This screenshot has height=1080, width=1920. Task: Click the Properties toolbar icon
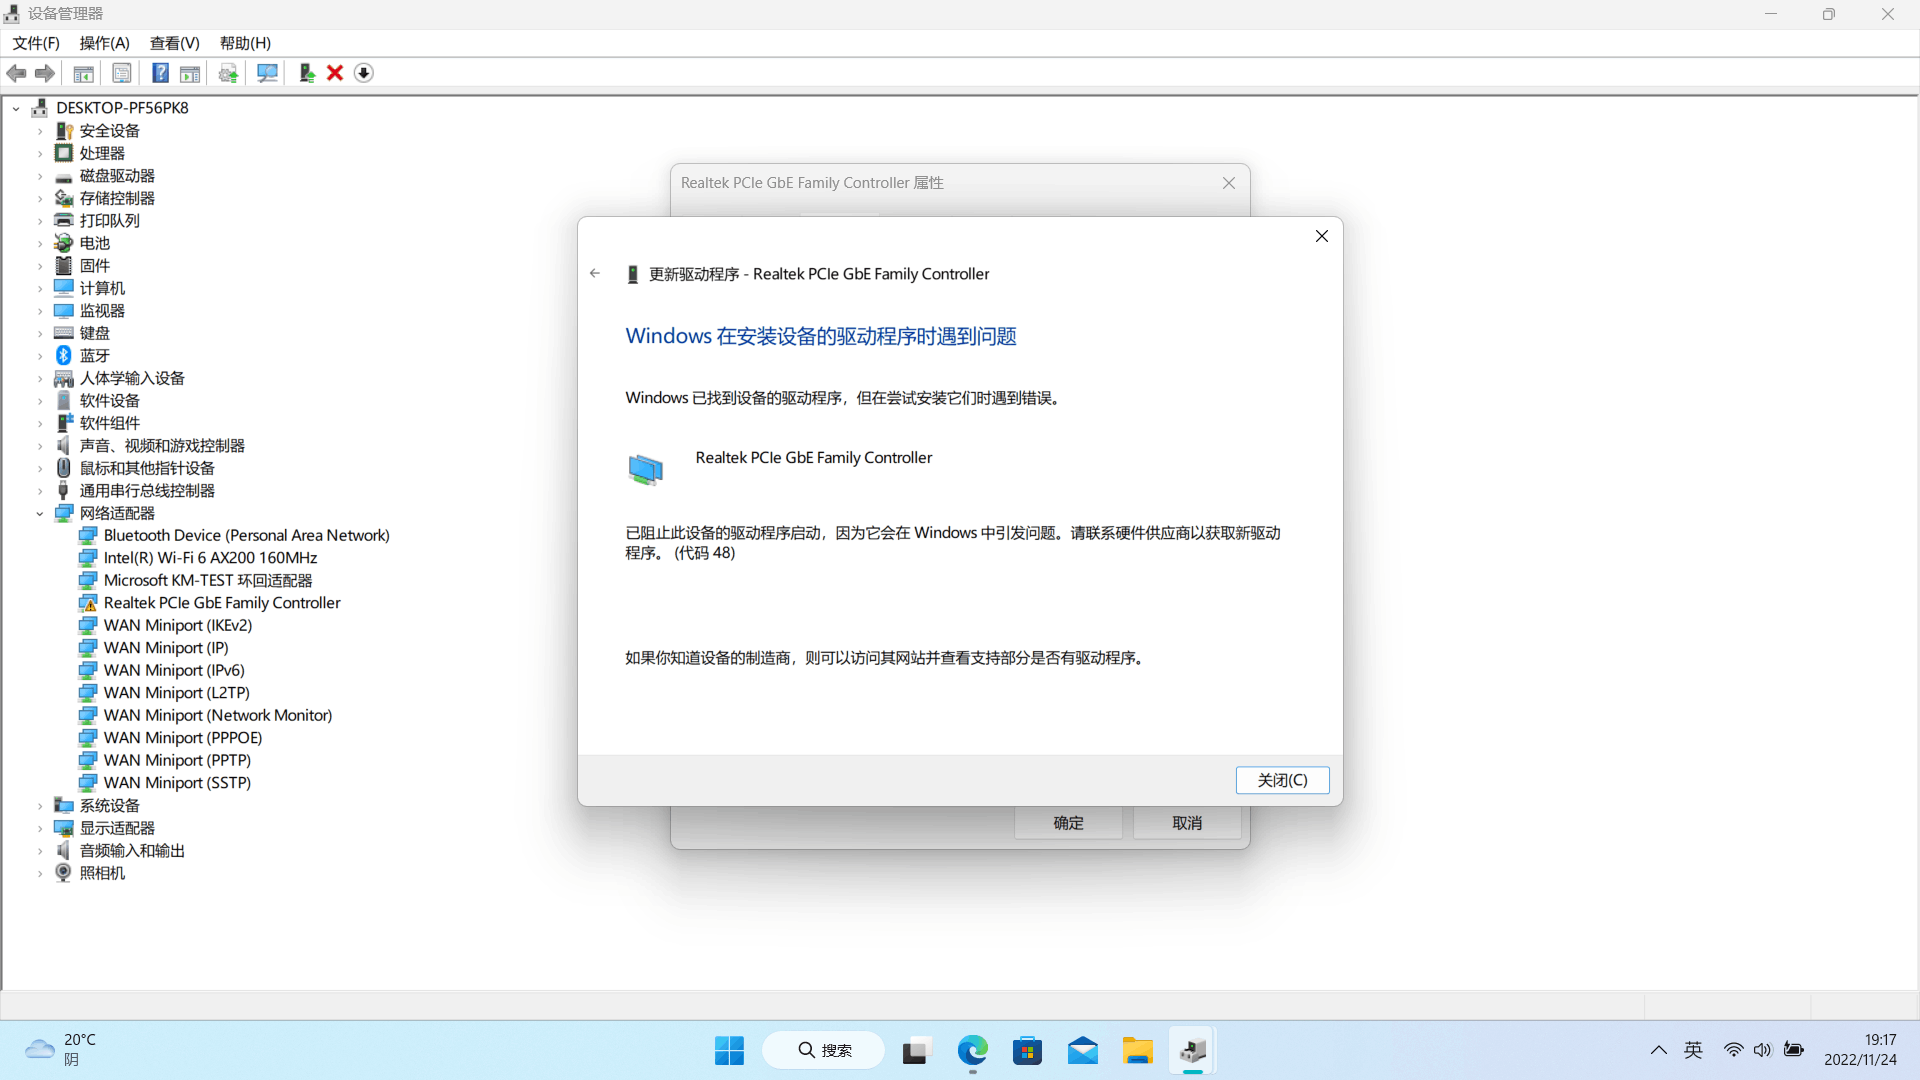point(122,73)
